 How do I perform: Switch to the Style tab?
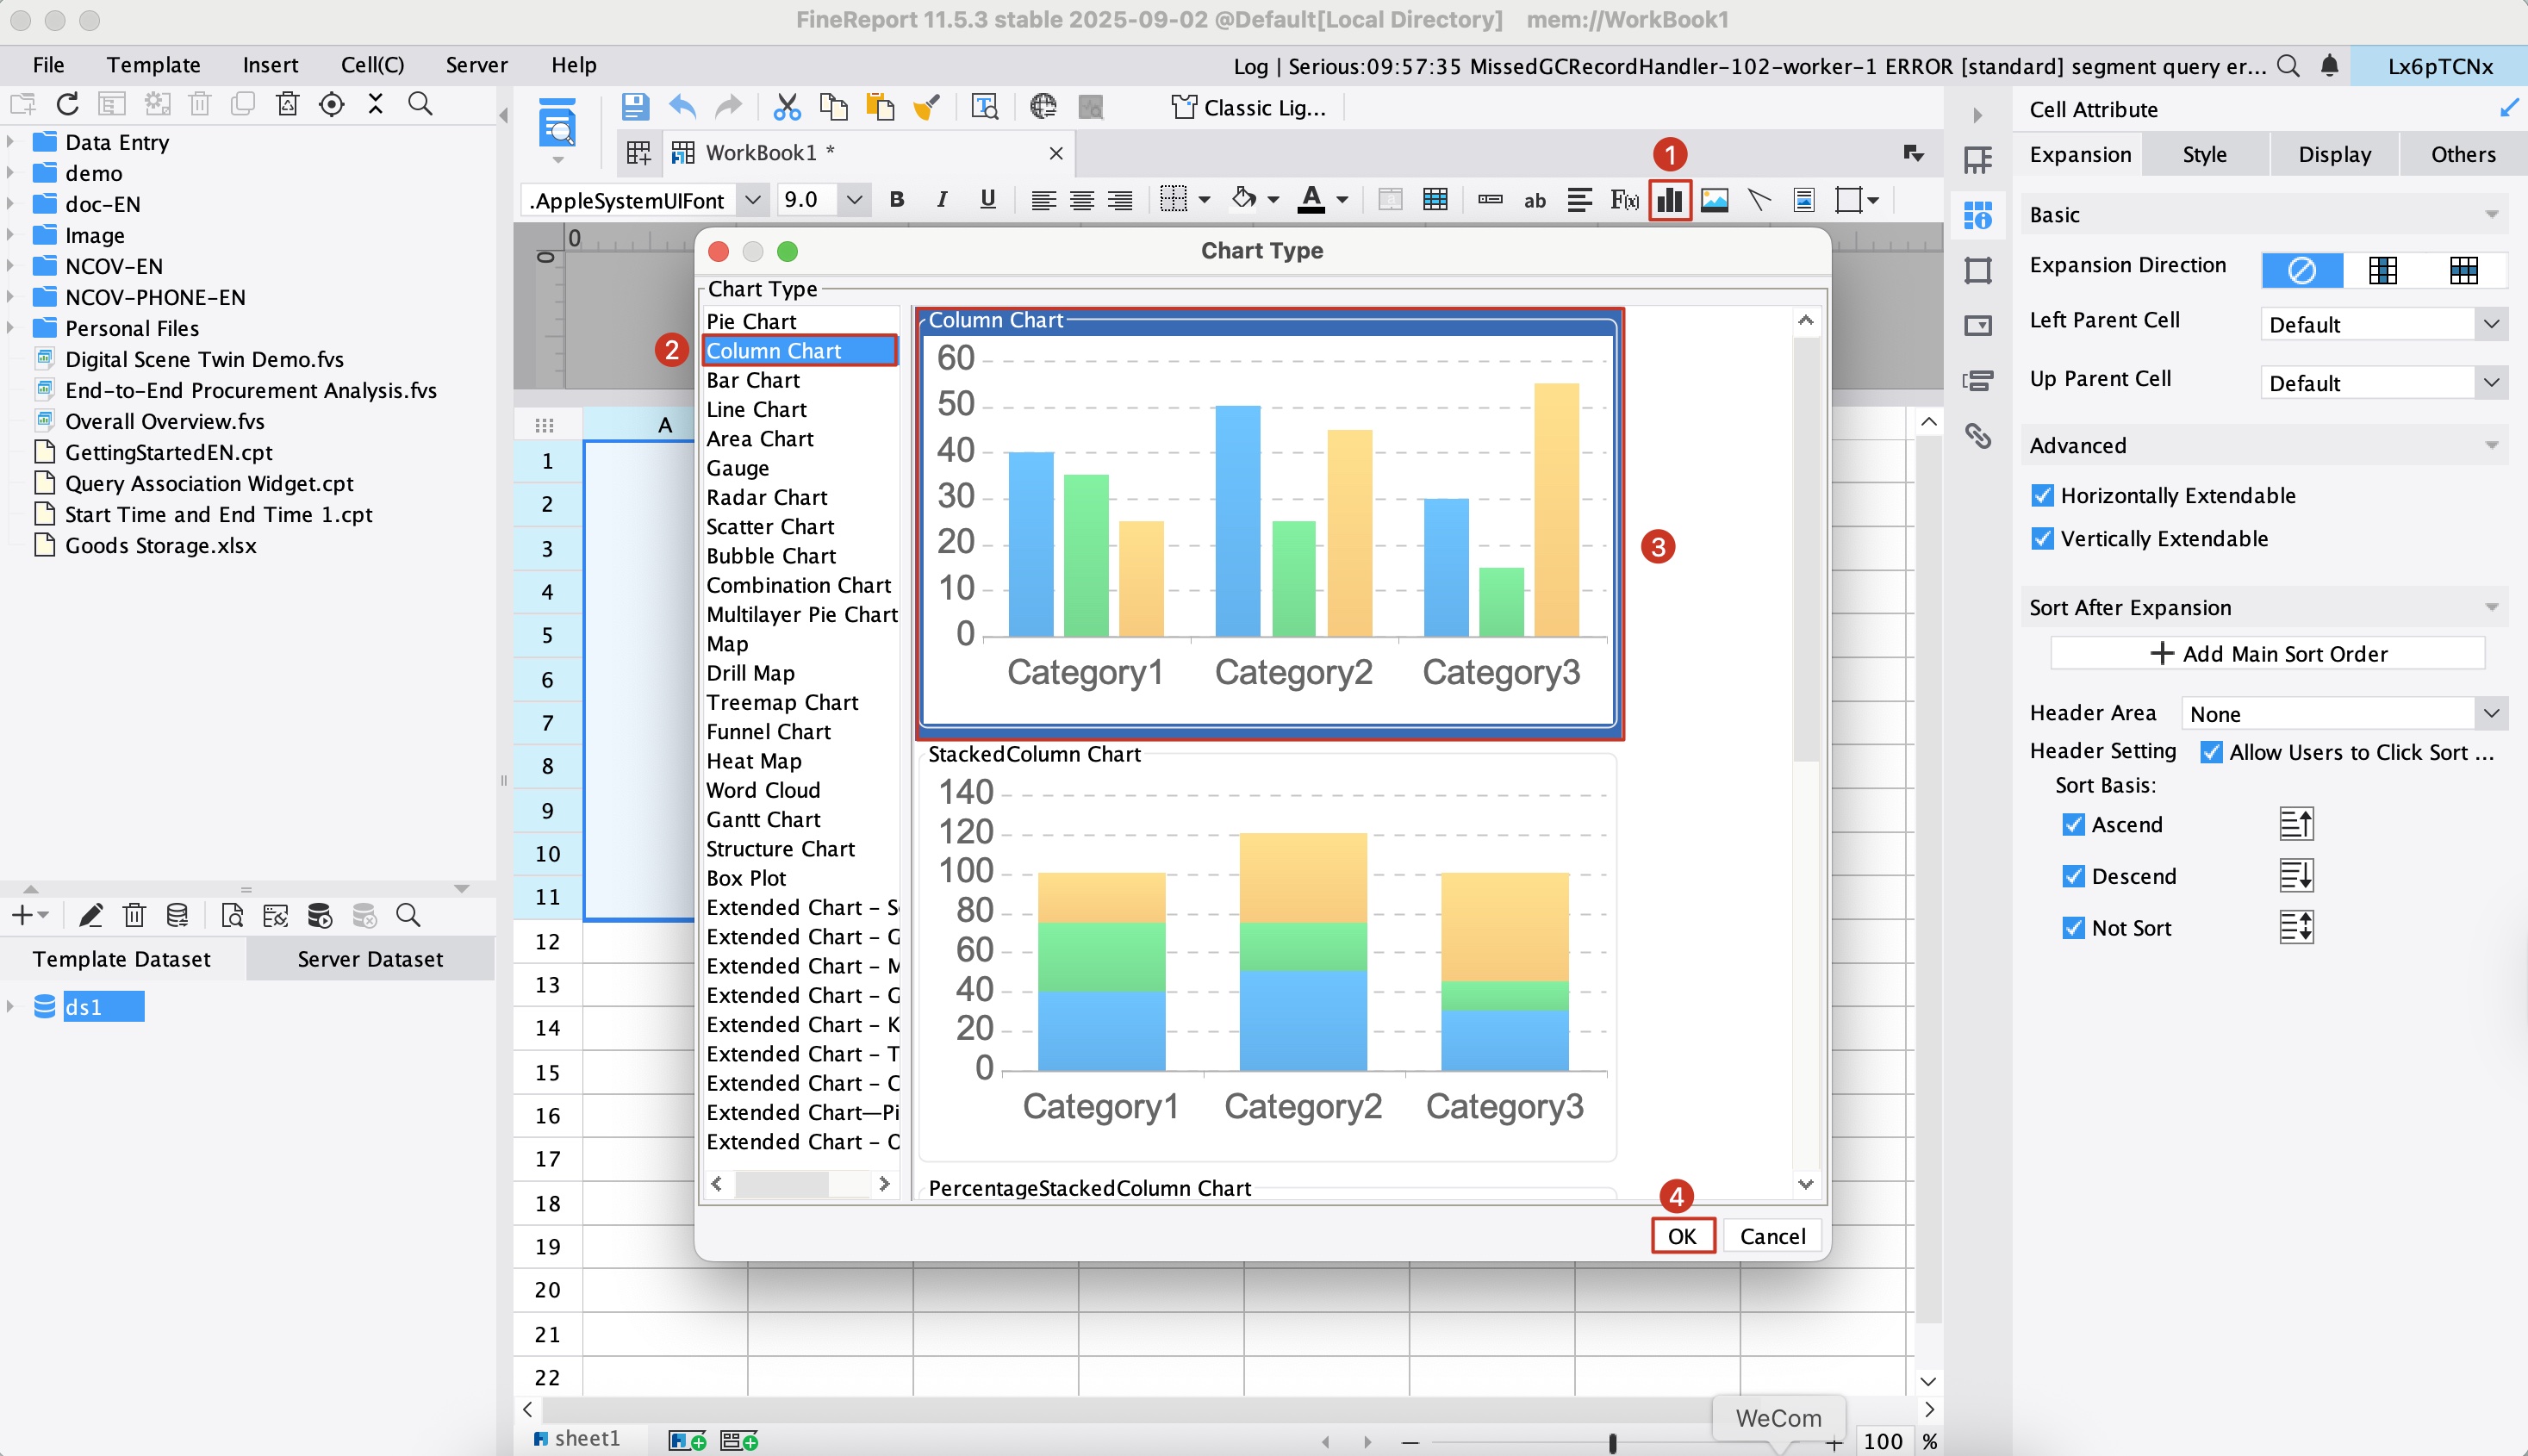click(x=2204, y=154)
